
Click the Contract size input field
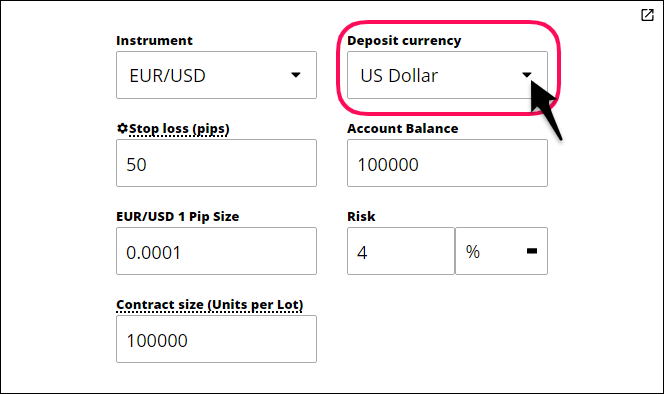click(216, 339)
